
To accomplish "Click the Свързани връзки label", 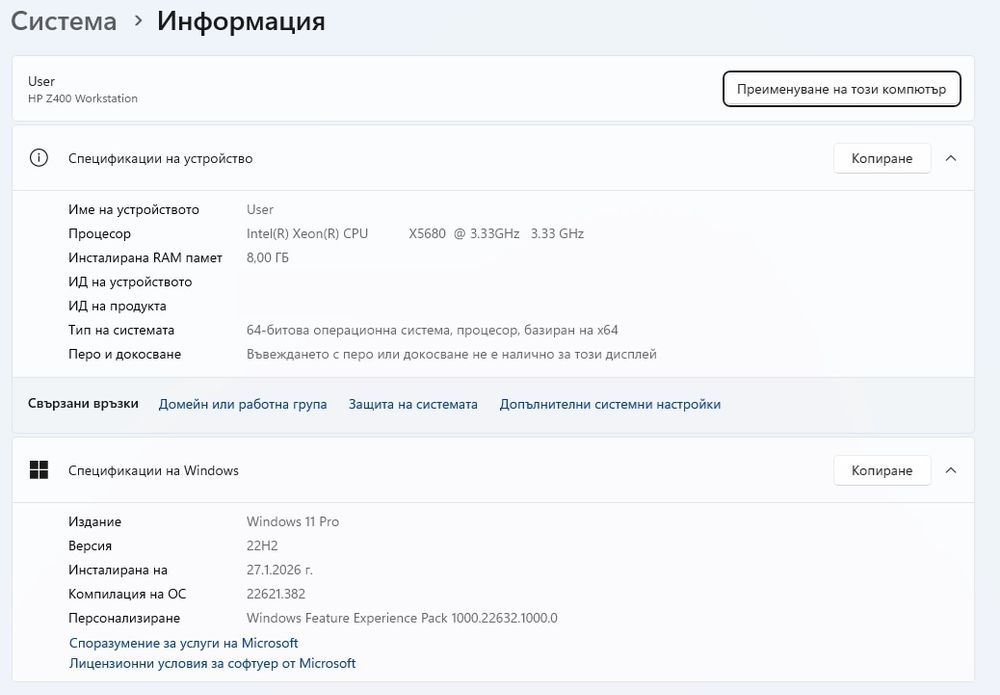I will (83, 404).
